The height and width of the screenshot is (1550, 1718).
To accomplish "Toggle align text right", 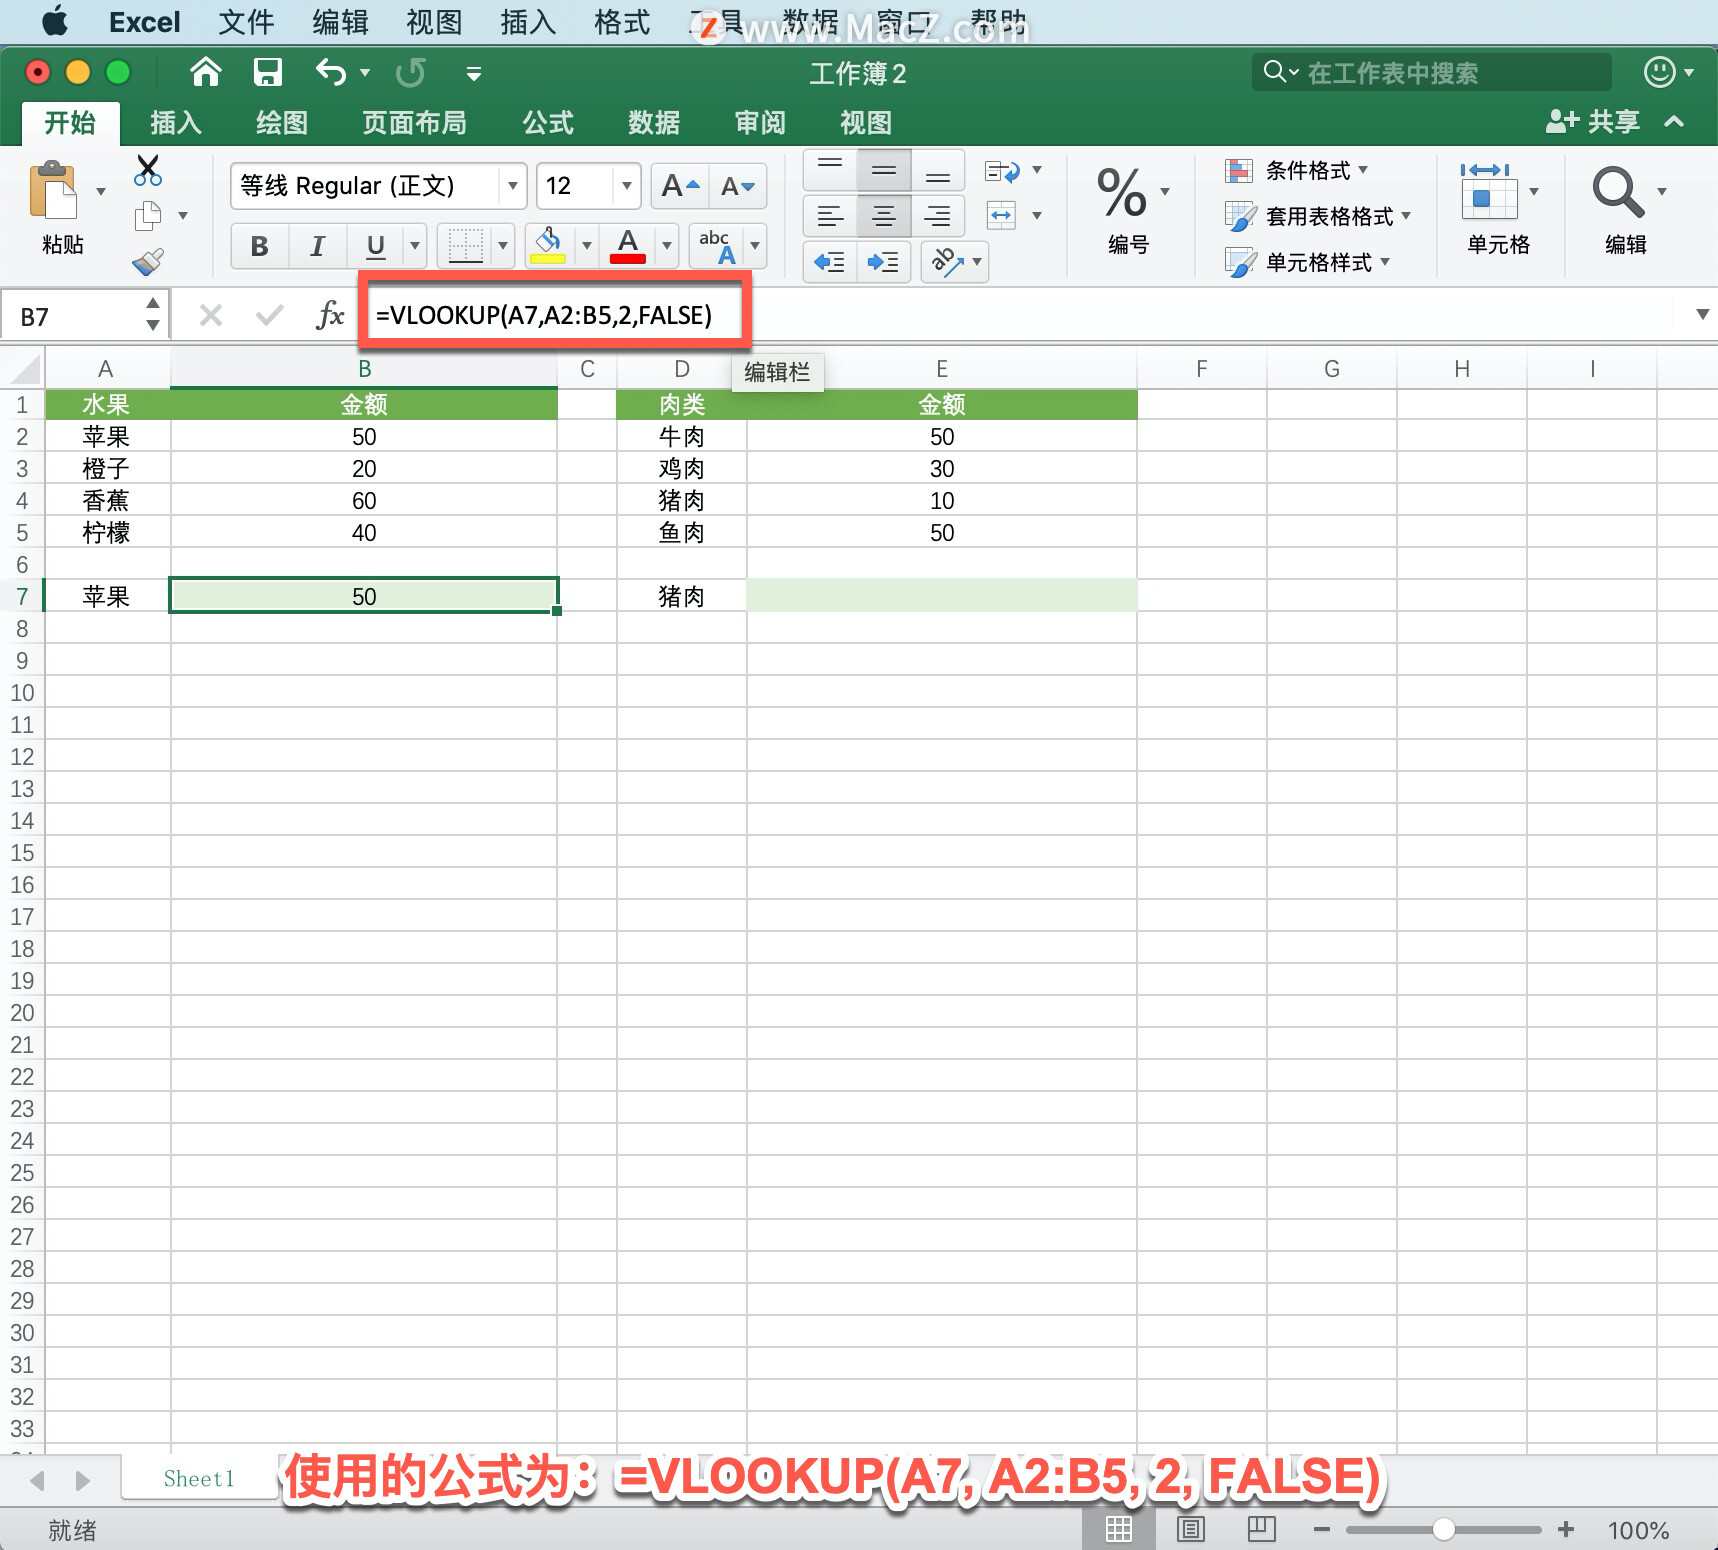I will (938, 216).
